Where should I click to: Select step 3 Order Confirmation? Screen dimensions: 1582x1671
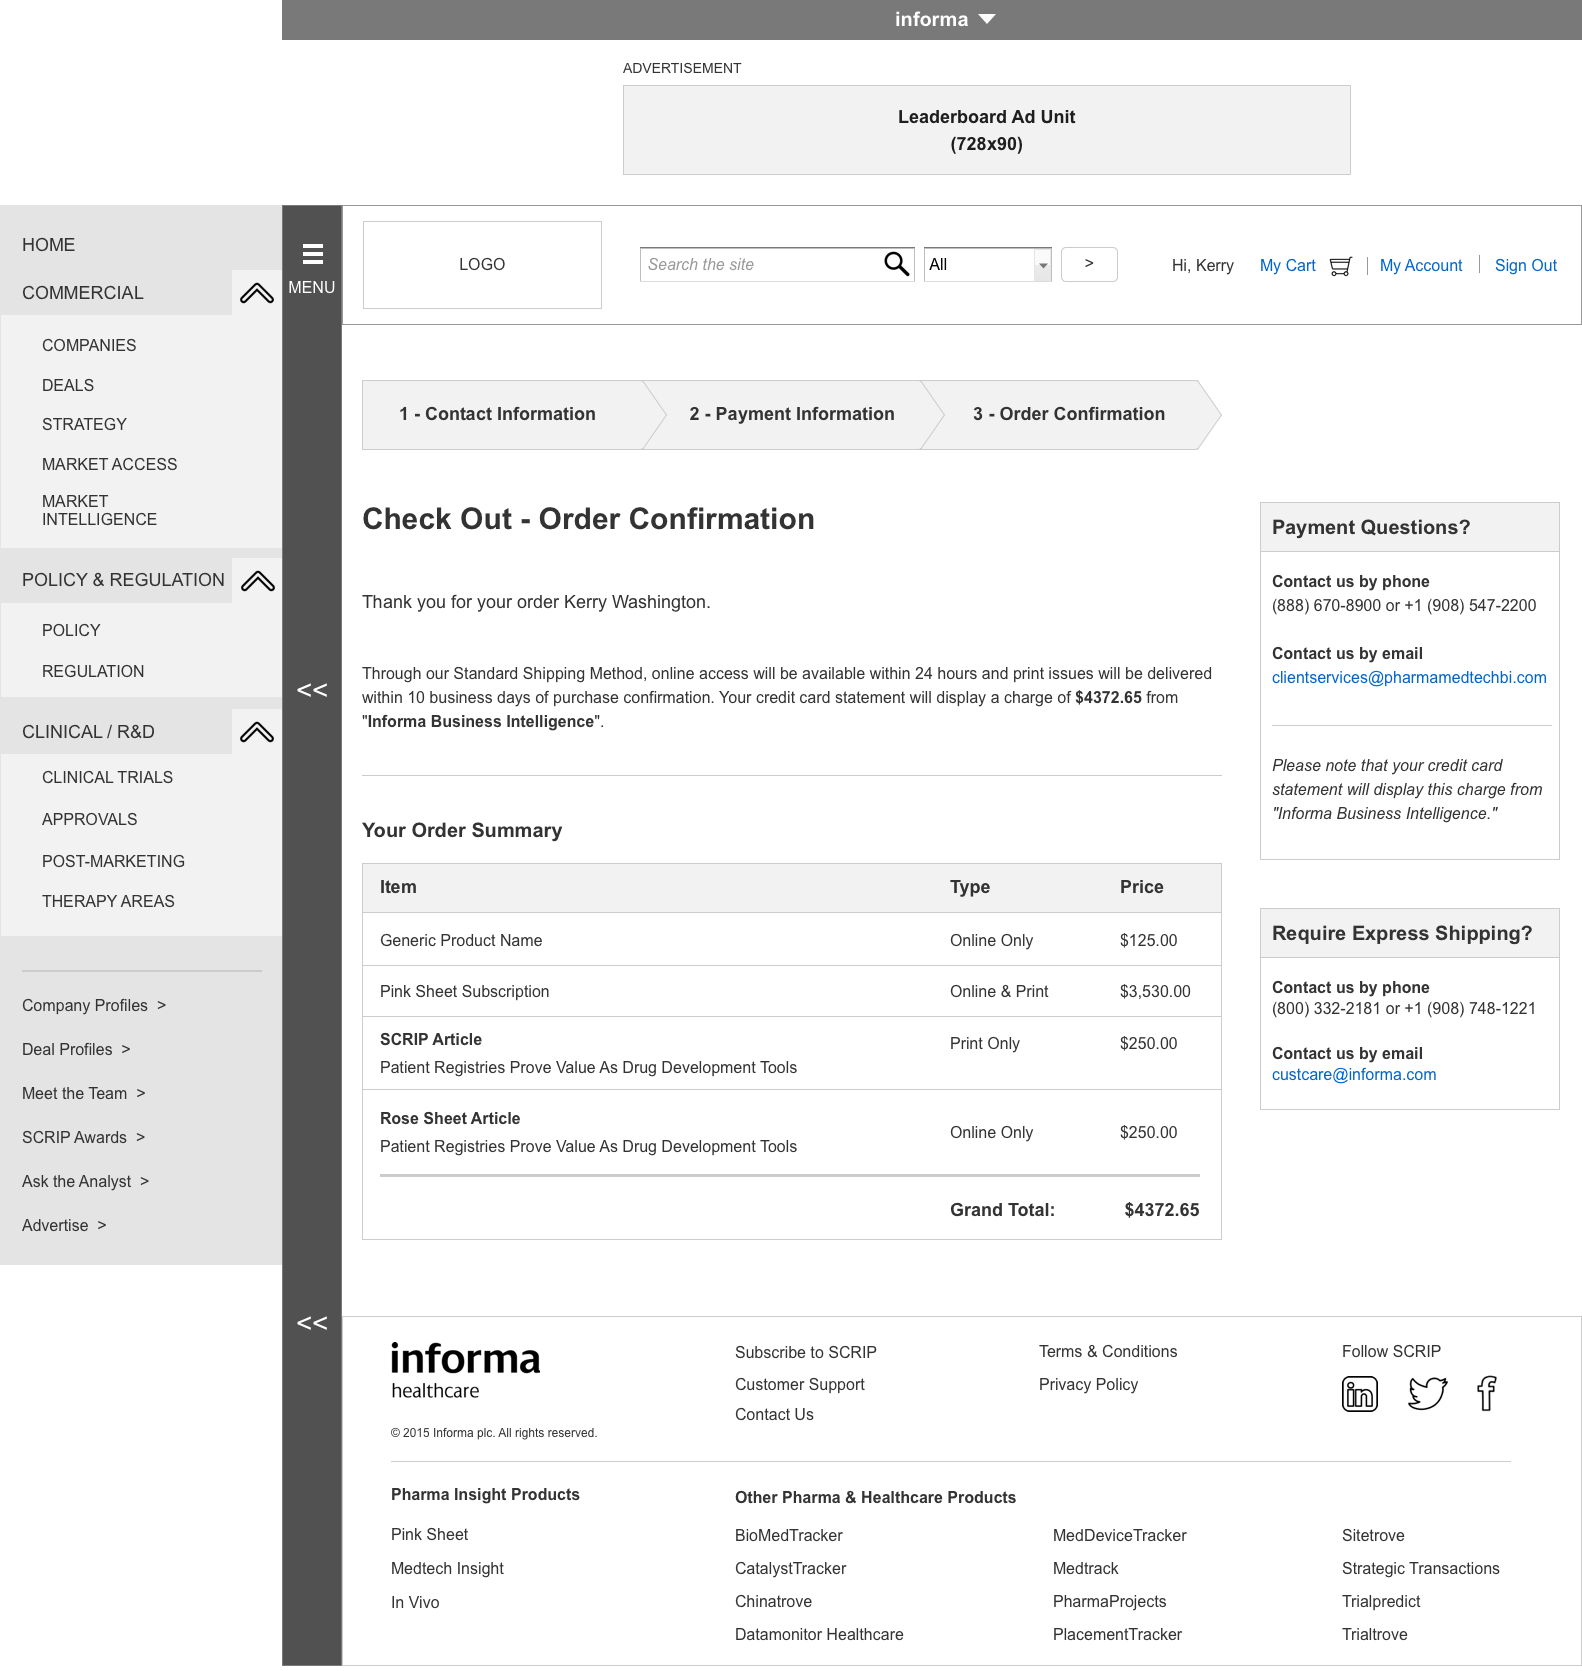[x=1069, y=414]
